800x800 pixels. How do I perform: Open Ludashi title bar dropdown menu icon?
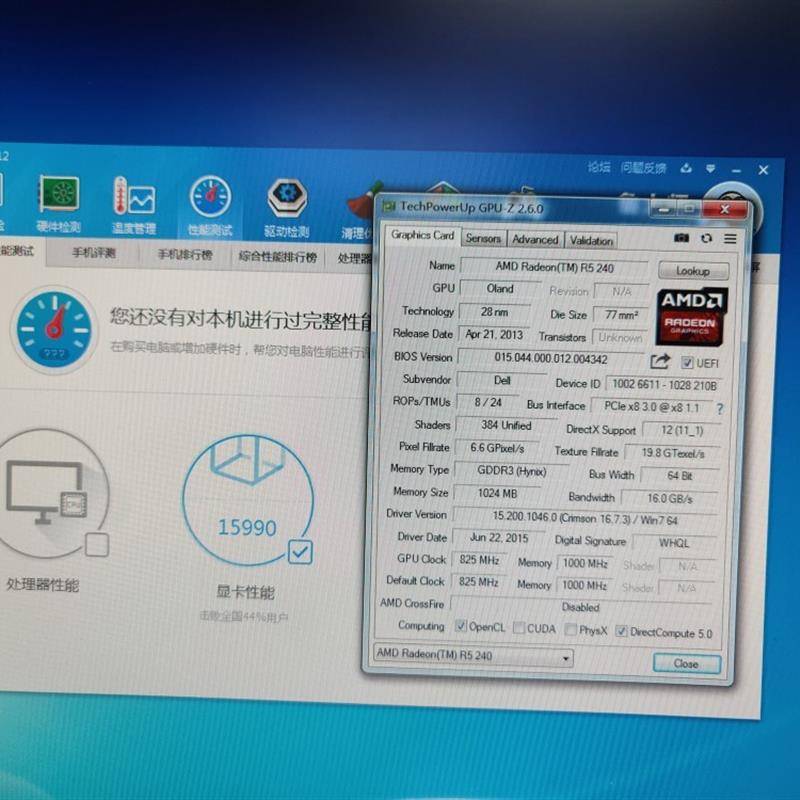(710, 168)
